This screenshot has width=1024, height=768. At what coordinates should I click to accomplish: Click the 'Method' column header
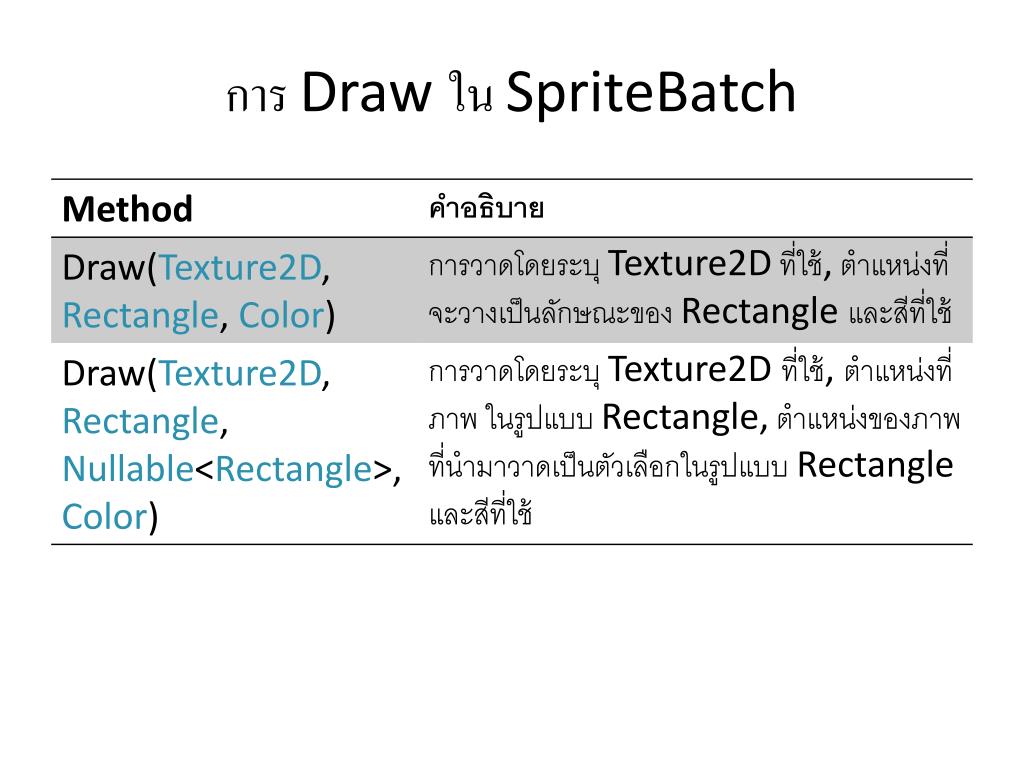tap(127, 209)
